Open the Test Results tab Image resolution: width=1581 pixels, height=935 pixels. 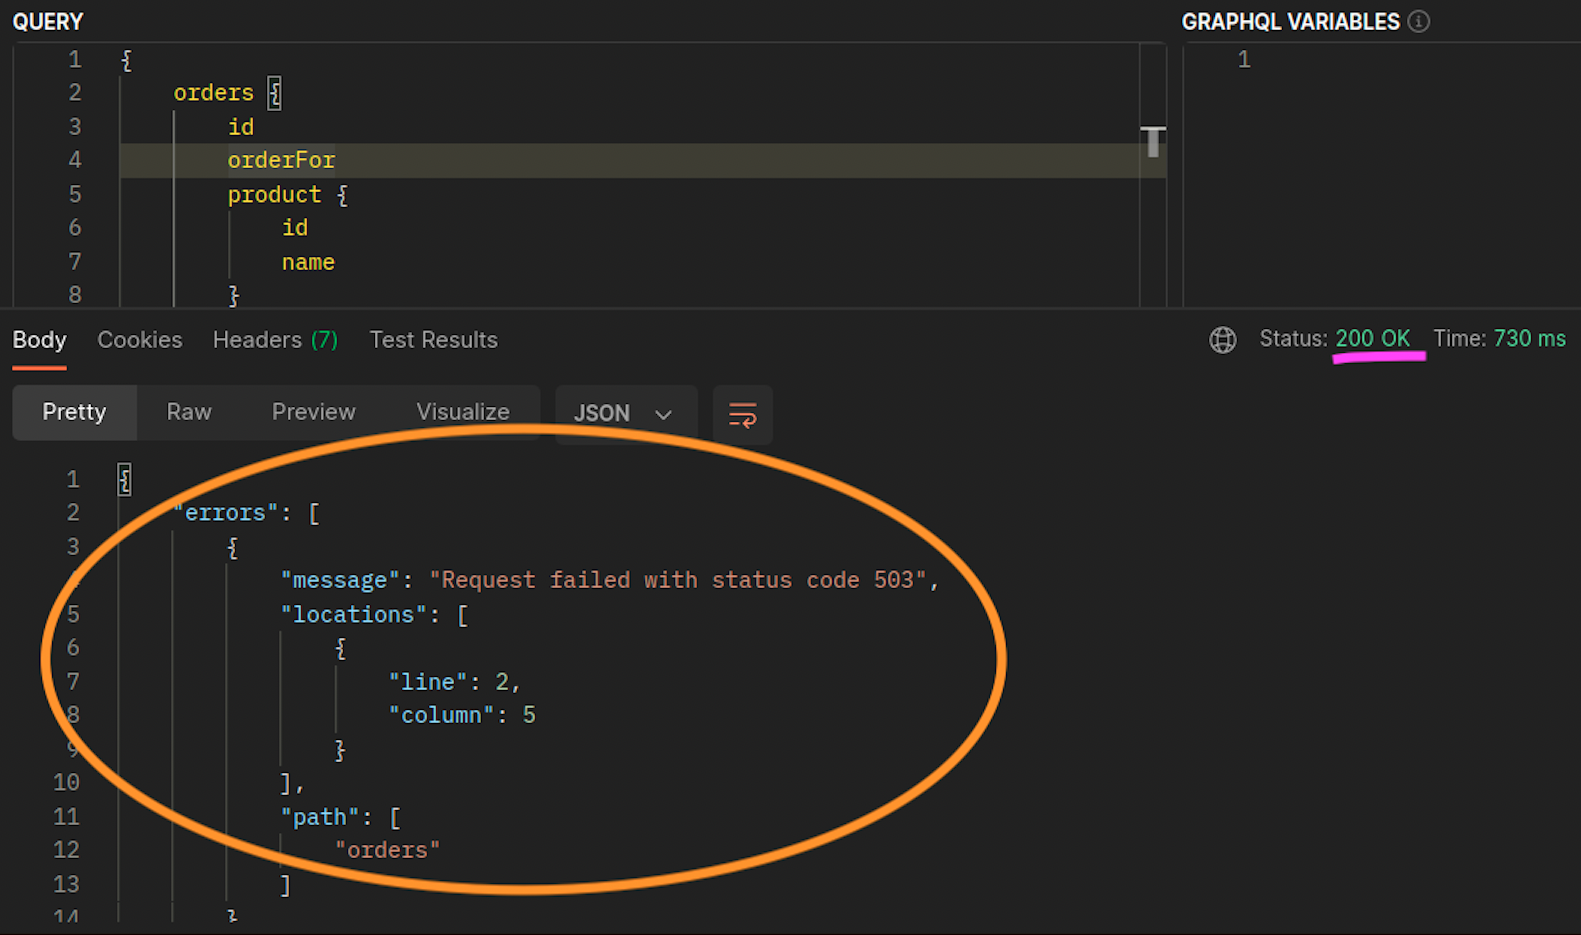[x=434, y=340]
